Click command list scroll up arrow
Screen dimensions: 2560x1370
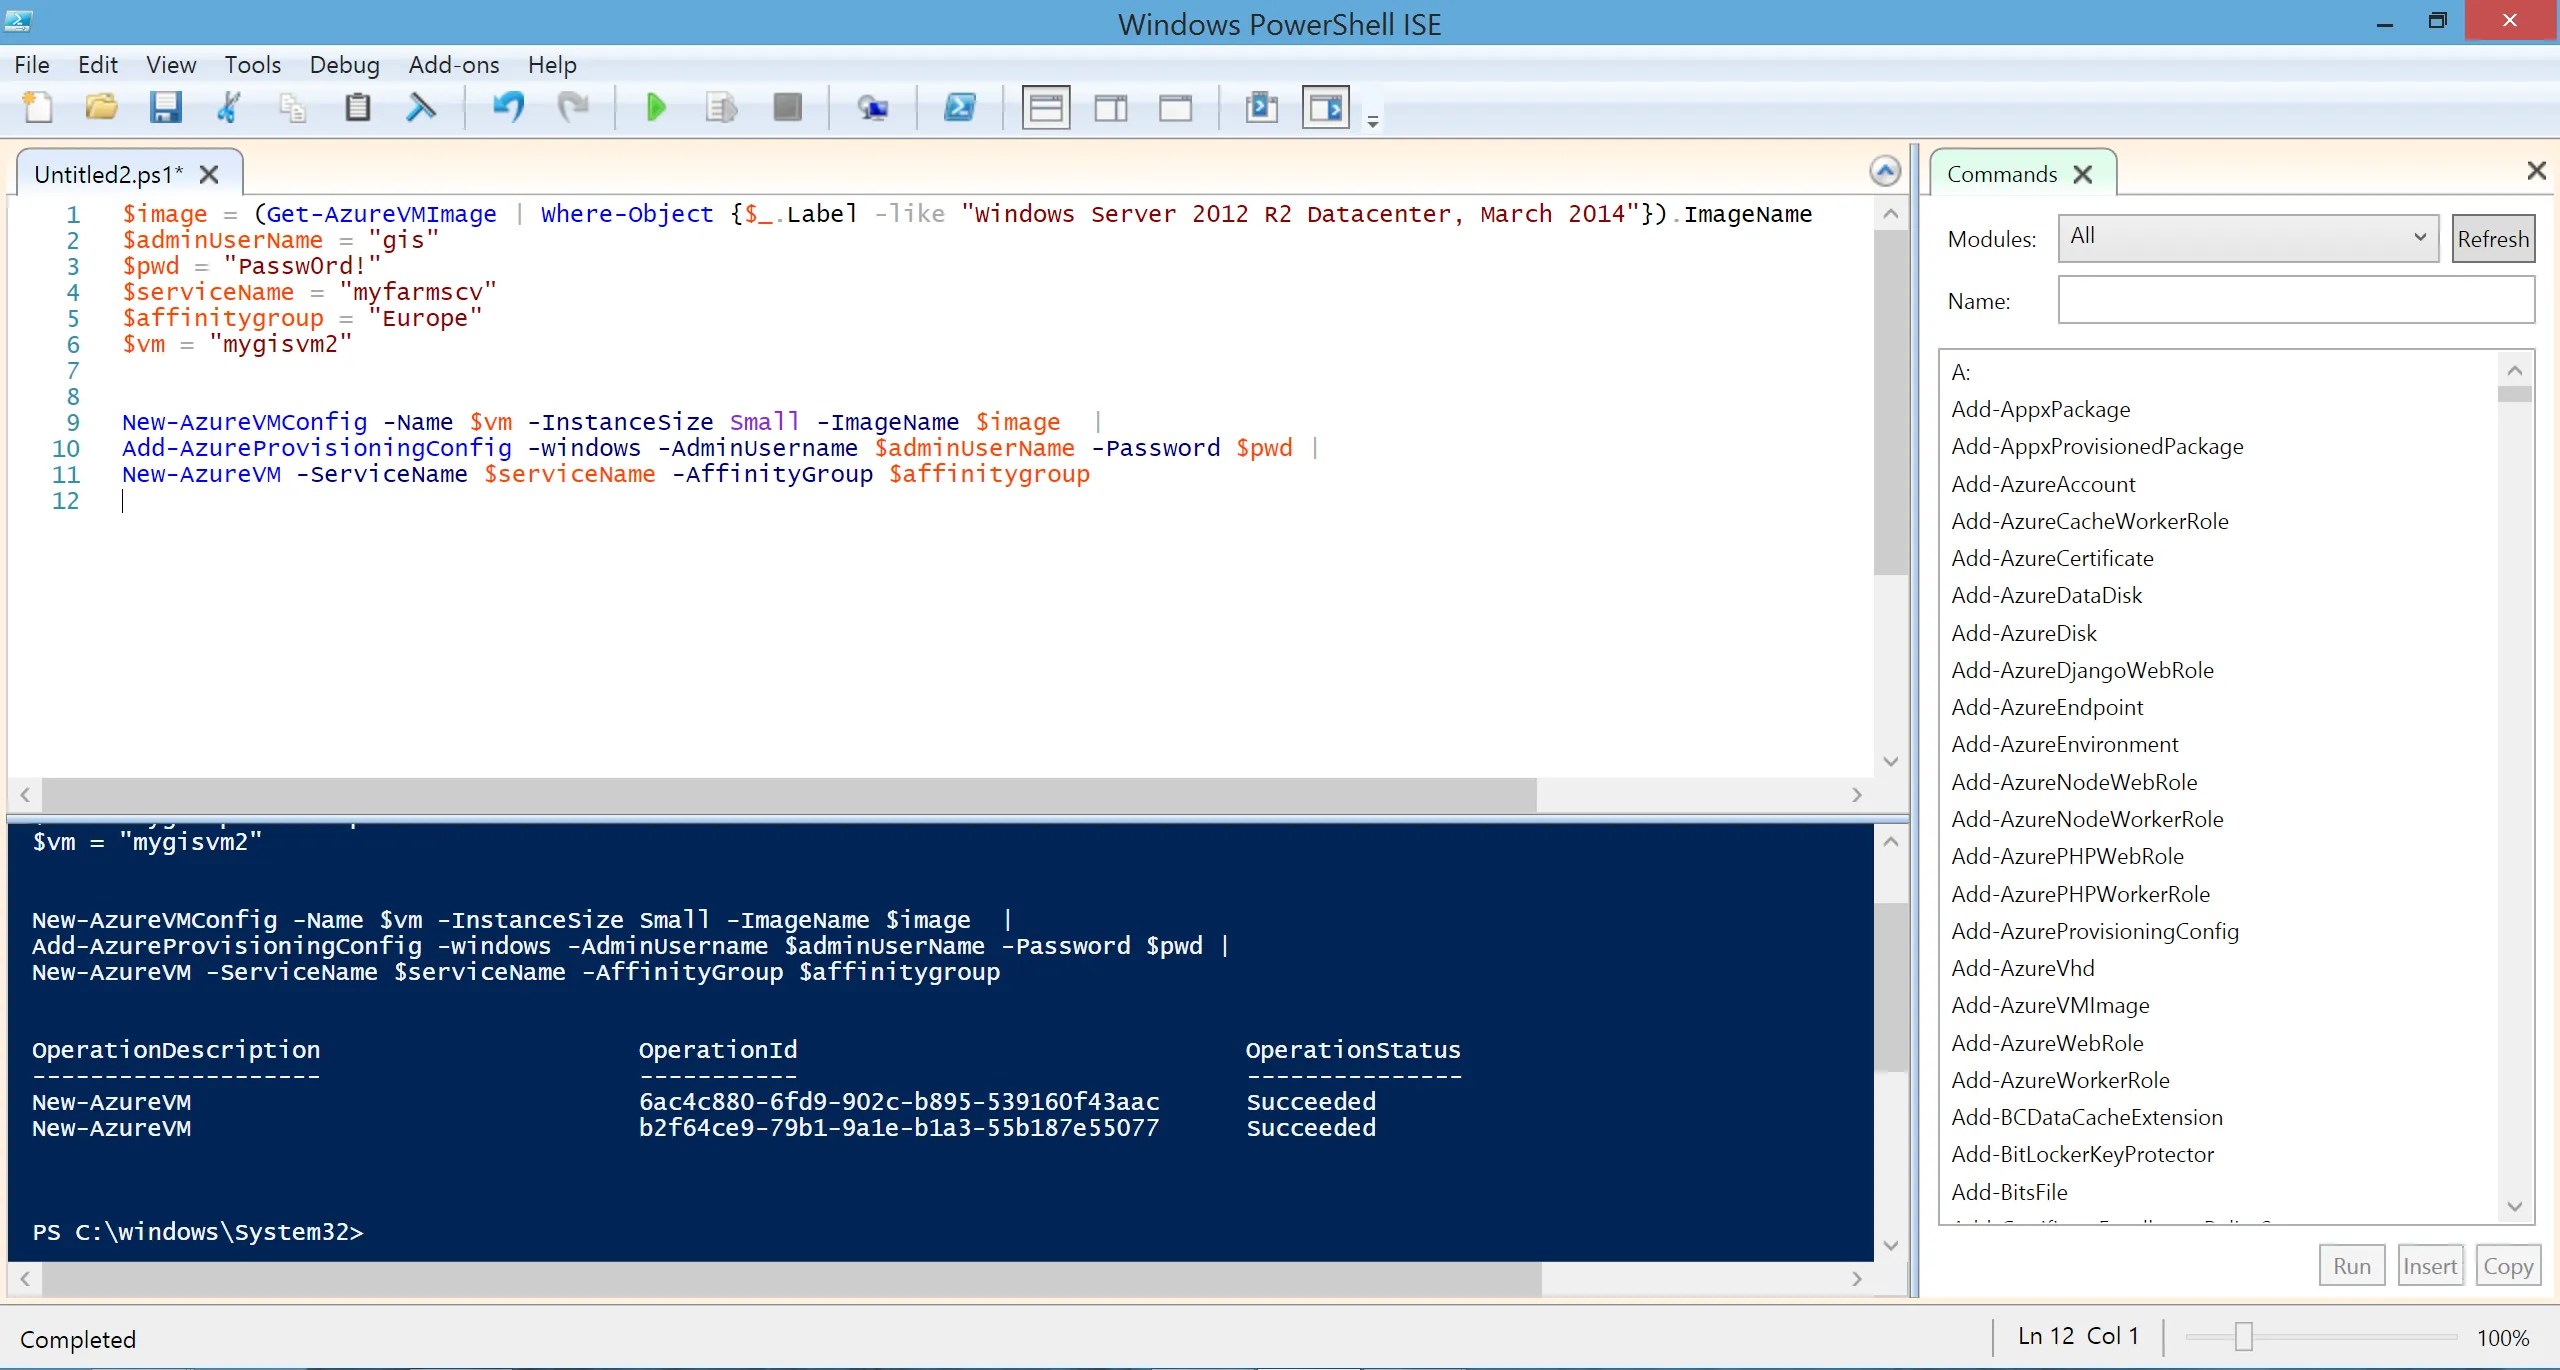point(2515,371)
